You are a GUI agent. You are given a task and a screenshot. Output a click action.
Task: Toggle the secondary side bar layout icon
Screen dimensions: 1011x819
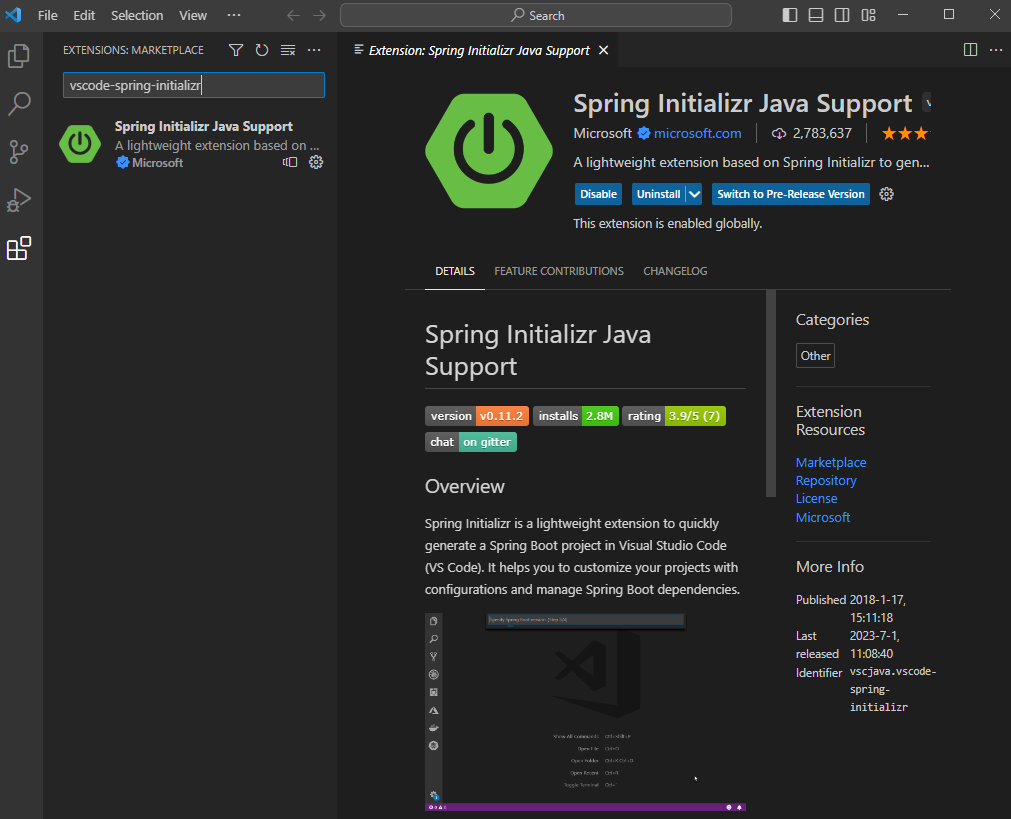[842, 15]
